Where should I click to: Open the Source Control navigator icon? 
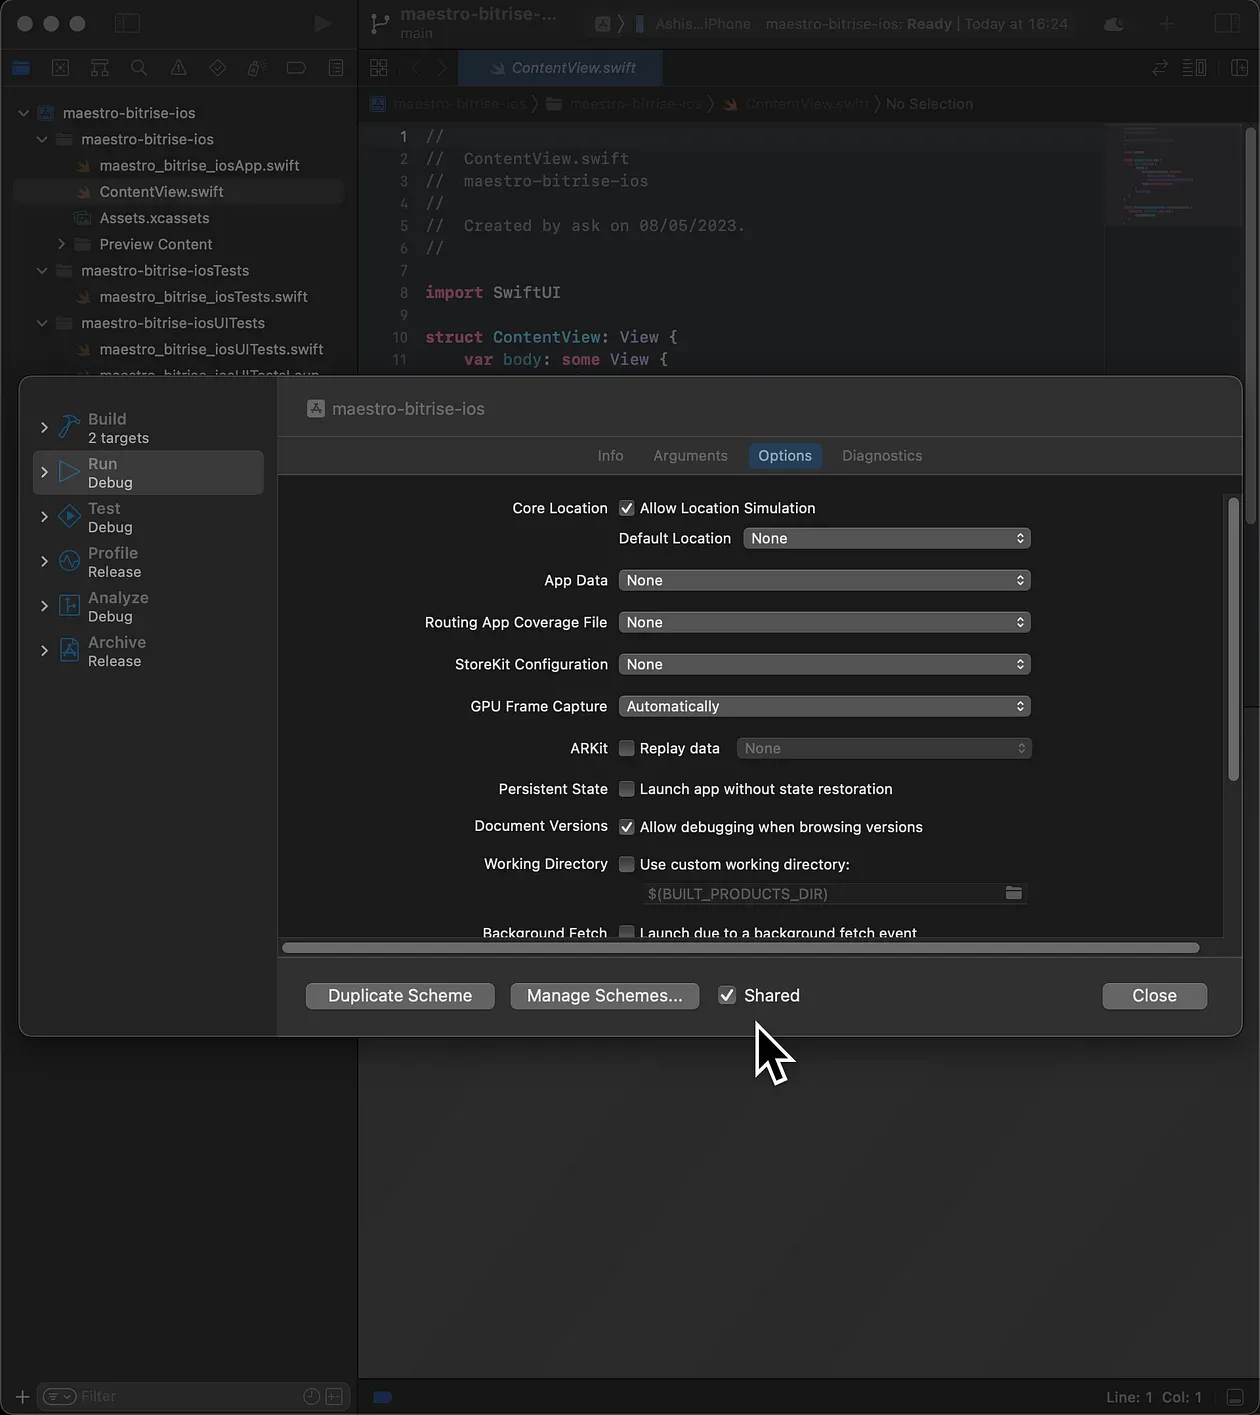point(60,68)
